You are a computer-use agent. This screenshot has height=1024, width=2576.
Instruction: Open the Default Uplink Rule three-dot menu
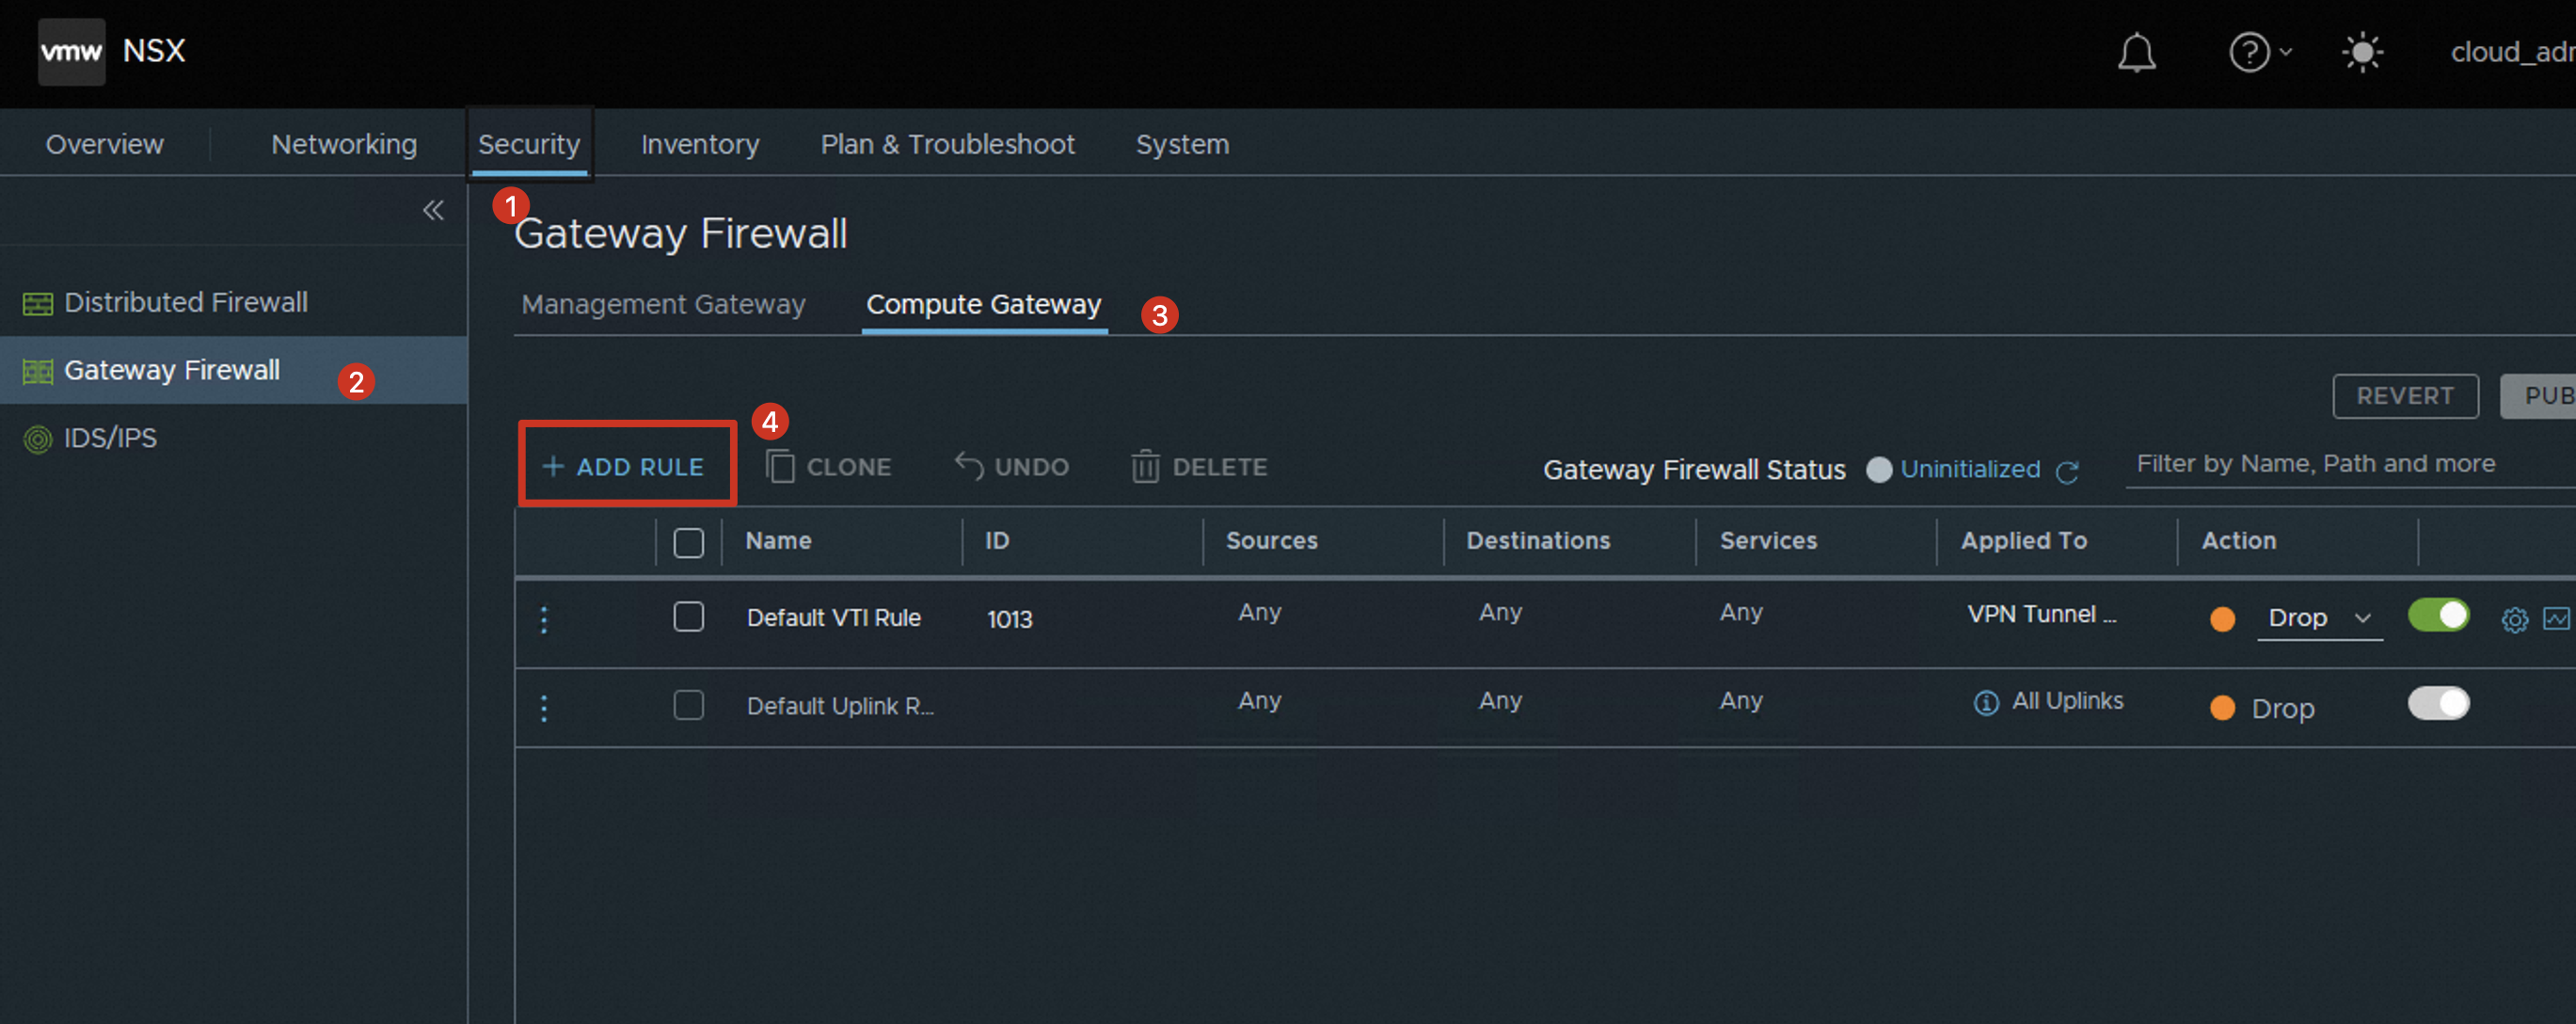[x=544, y=708]
